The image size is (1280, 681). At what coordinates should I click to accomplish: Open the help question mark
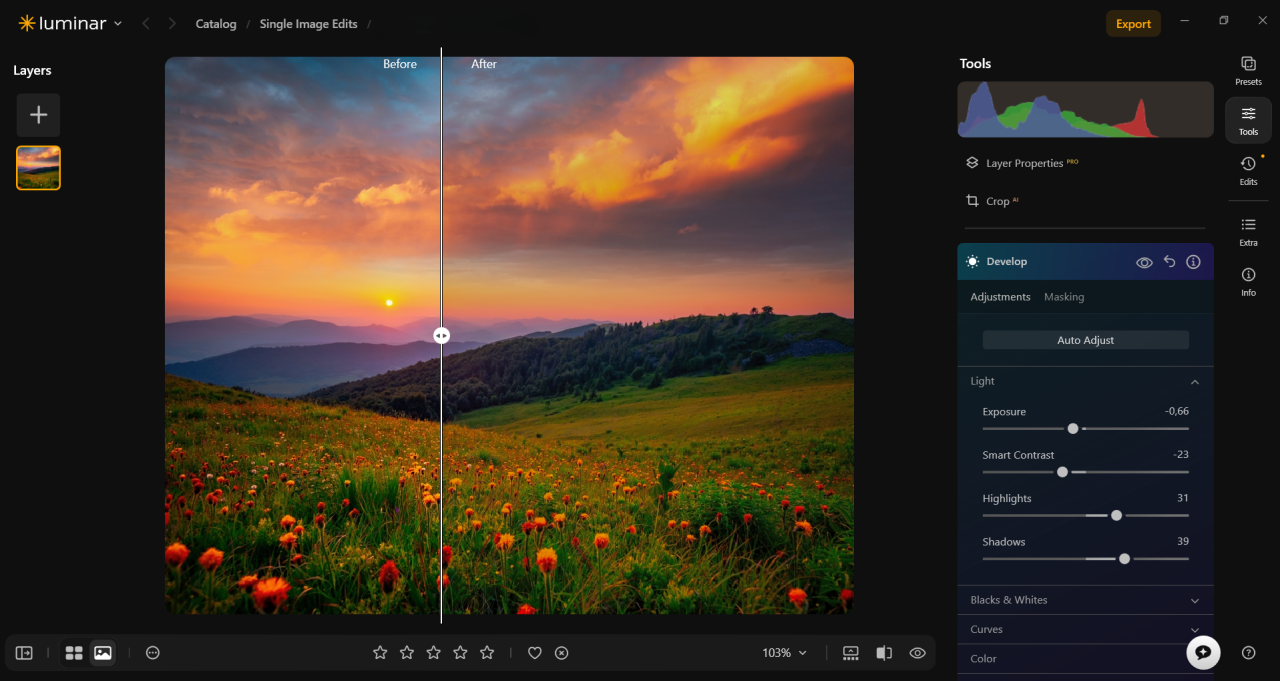[x=1248, y=652]
